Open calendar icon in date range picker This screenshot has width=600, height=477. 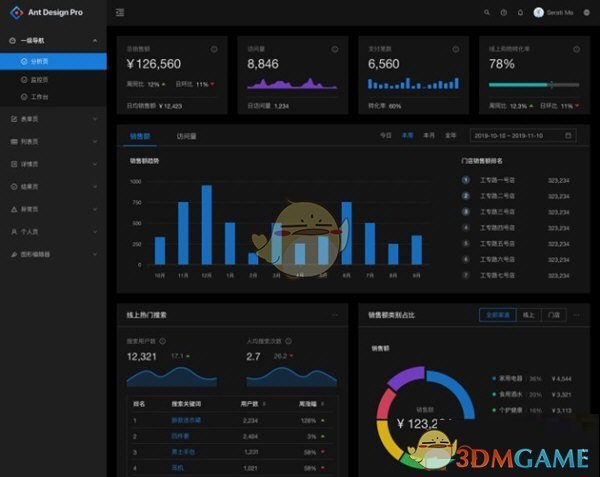pos(569,135)
